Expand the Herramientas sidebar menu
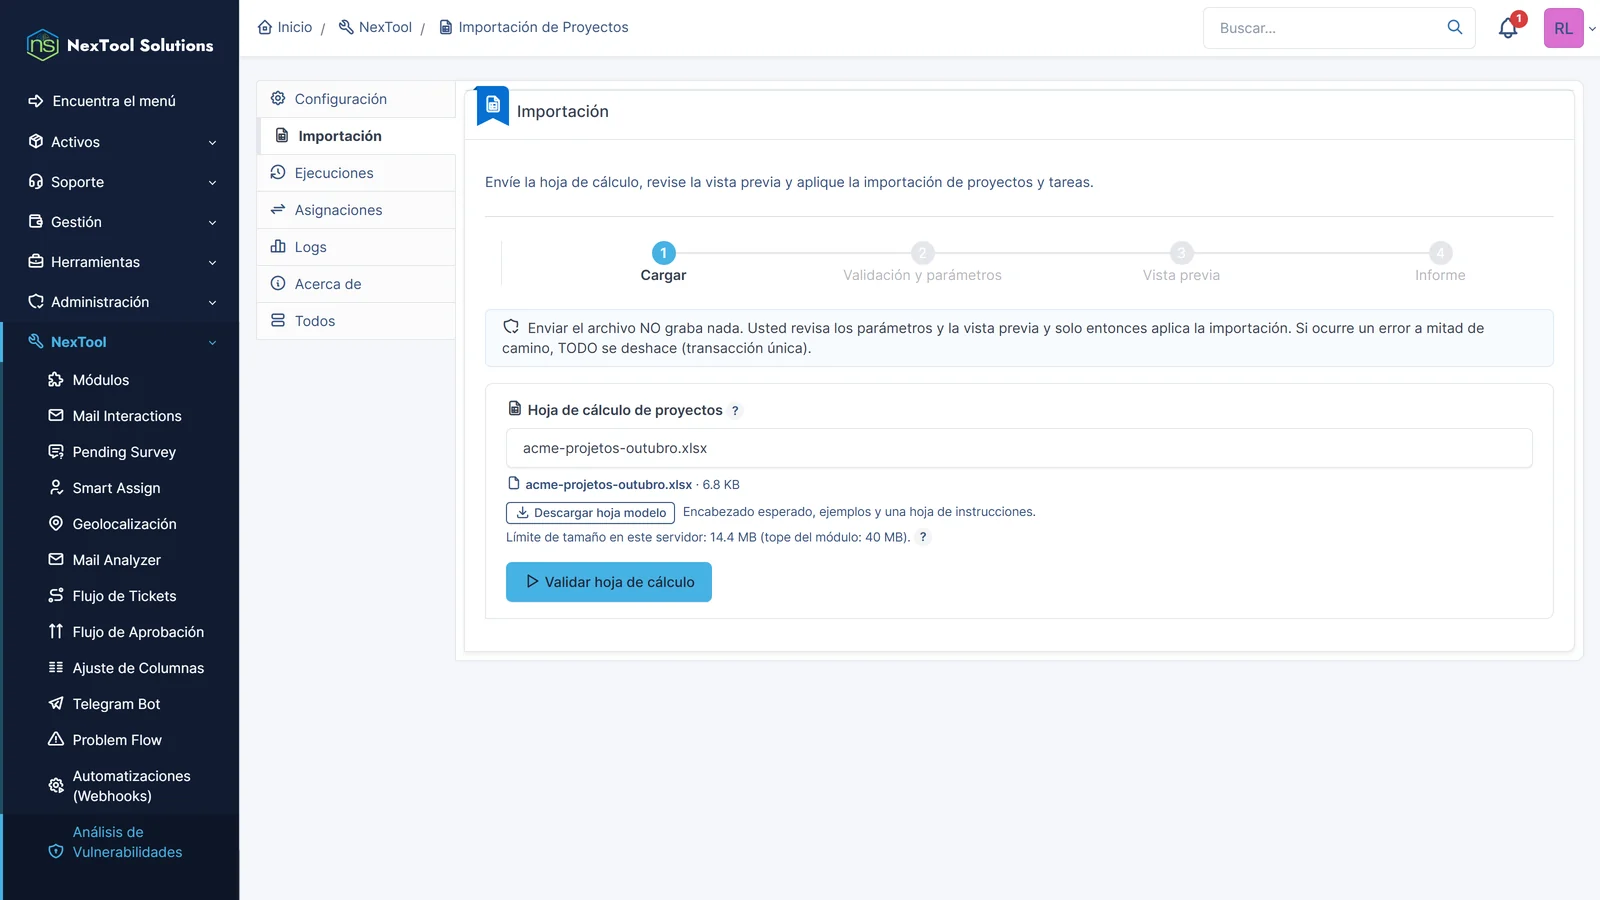The height and width of the screenshot is (900, 1600). pyautogui.click(x=120, y=262)
